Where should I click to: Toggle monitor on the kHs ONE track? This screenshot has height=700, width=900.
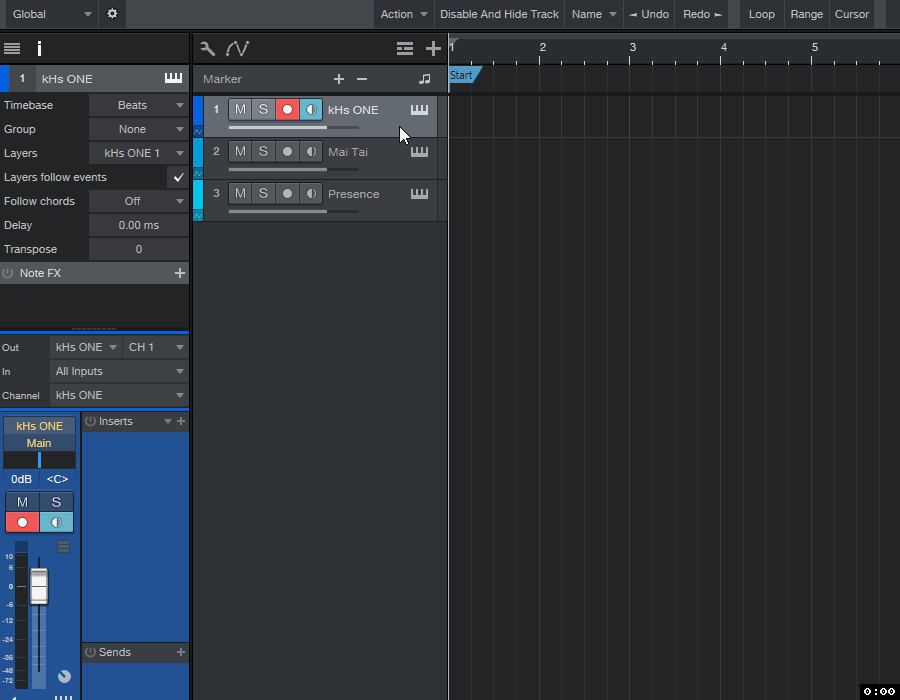pos(311,110)
